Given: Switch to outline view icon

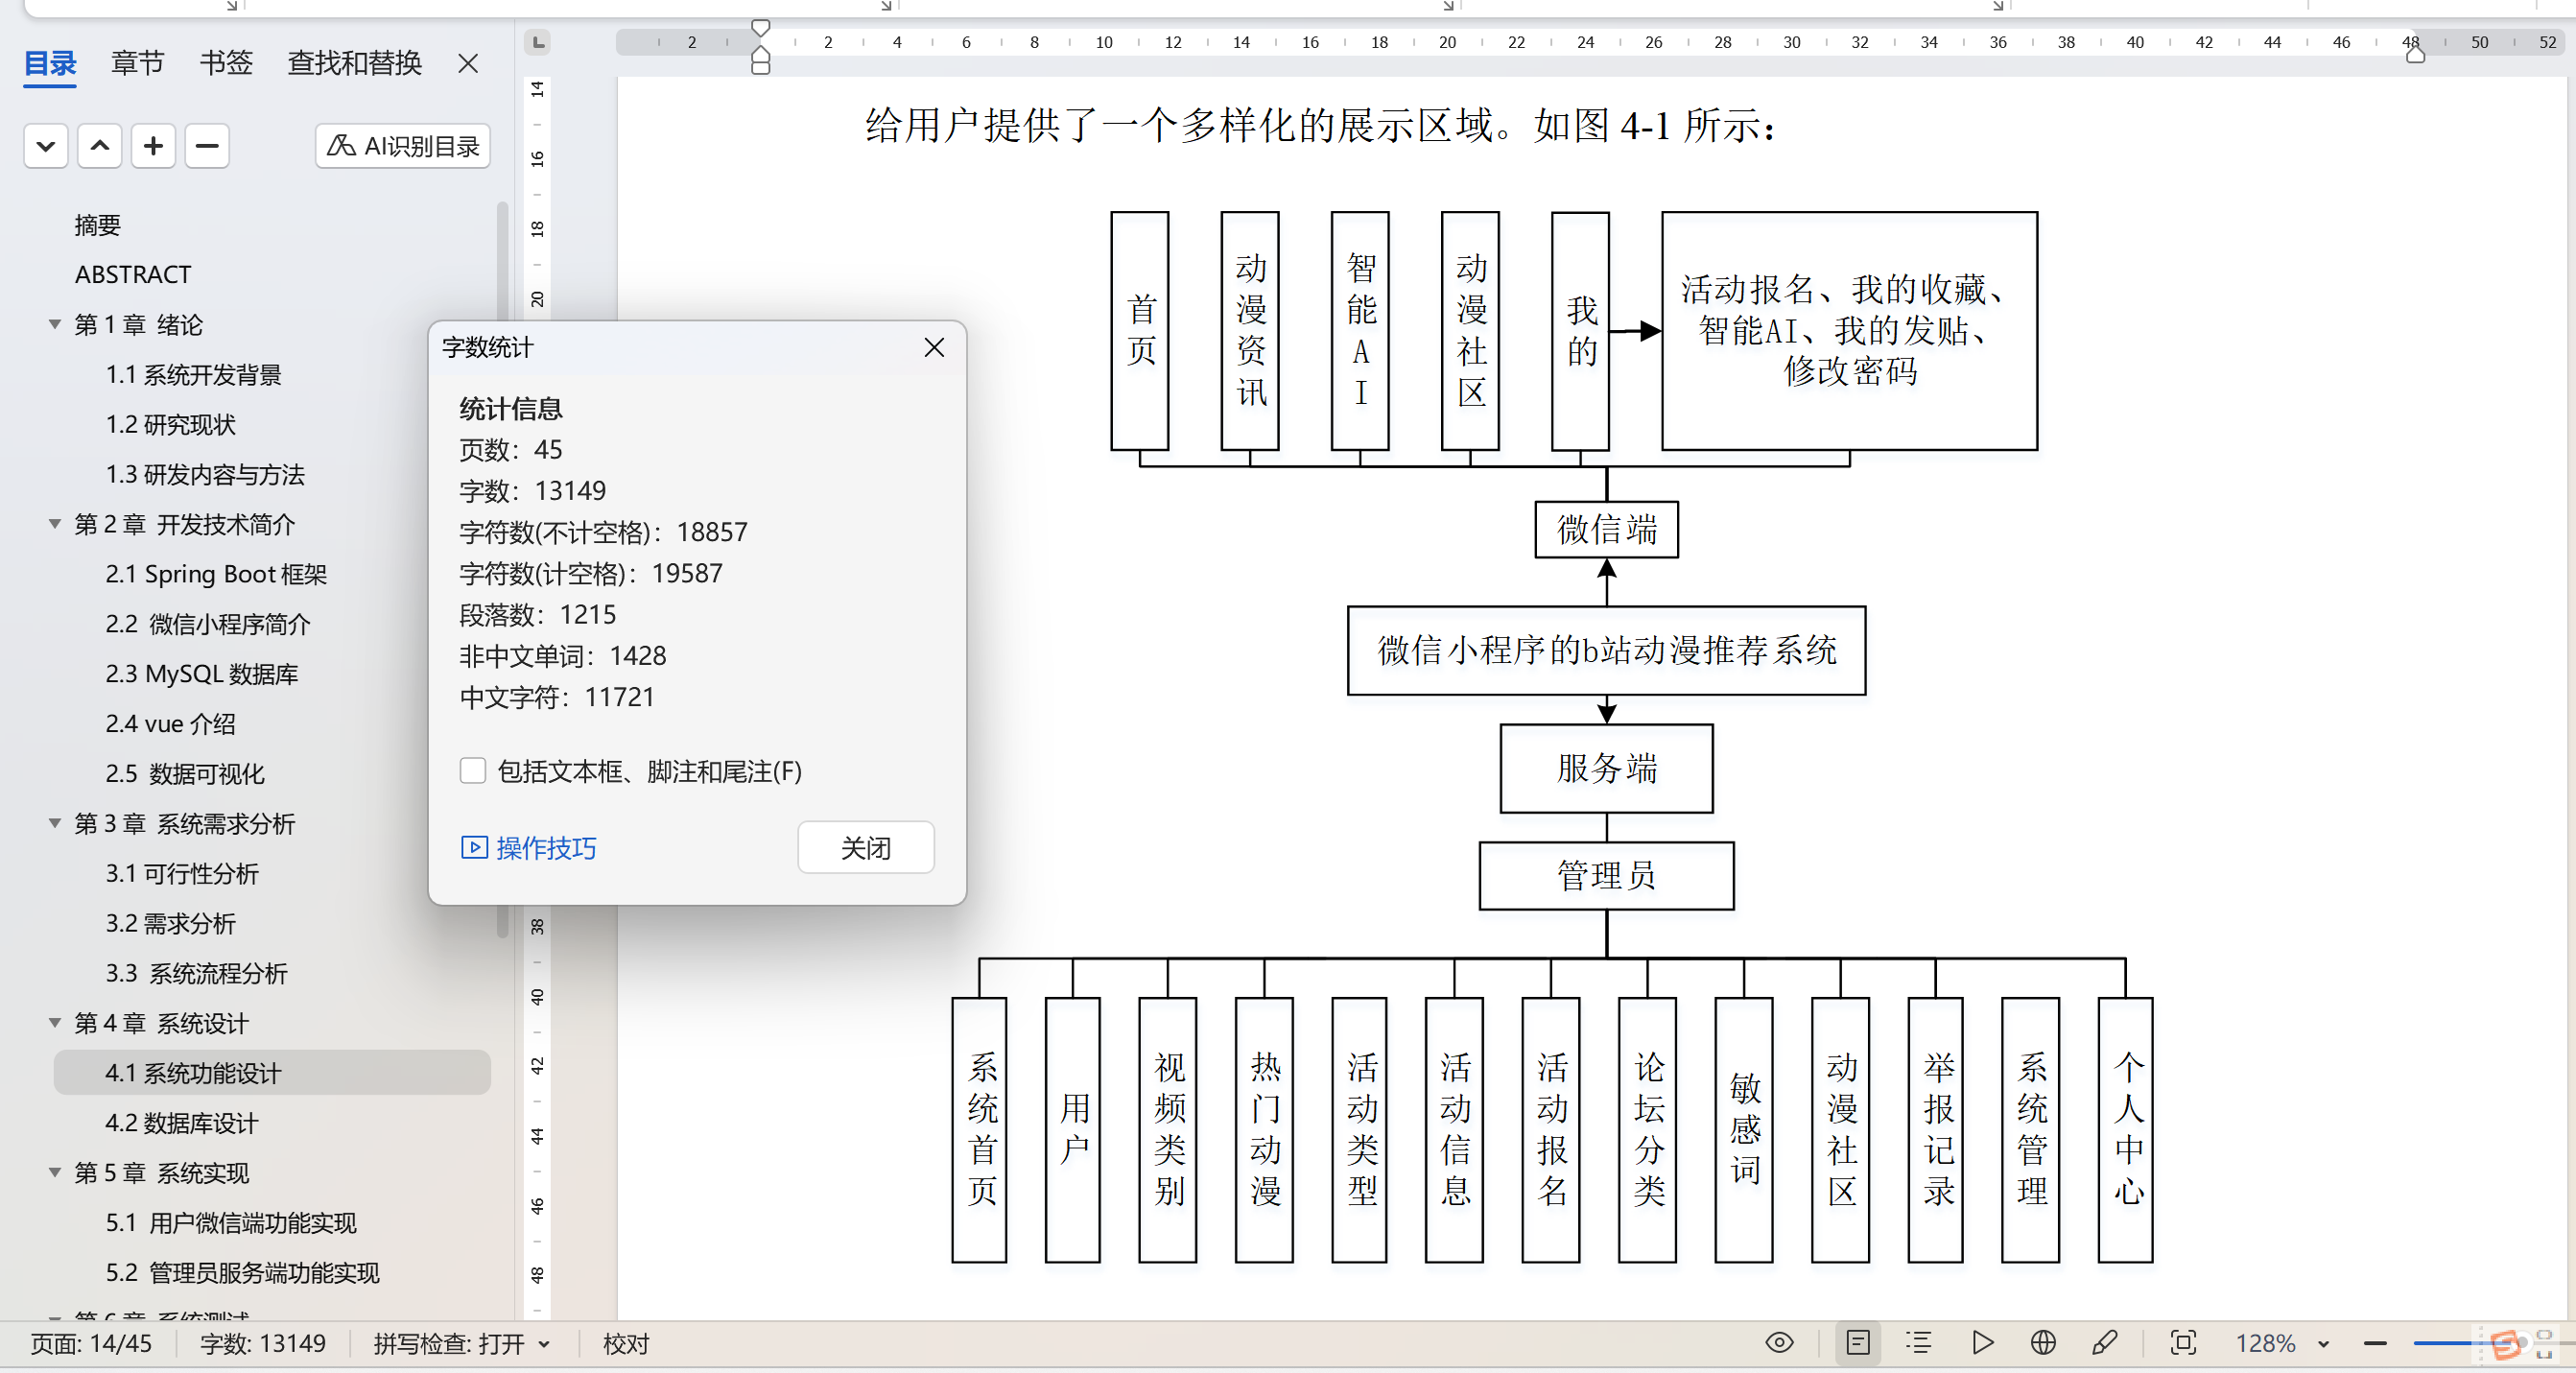Looking at the screenshot, I should (1918, 1342).
